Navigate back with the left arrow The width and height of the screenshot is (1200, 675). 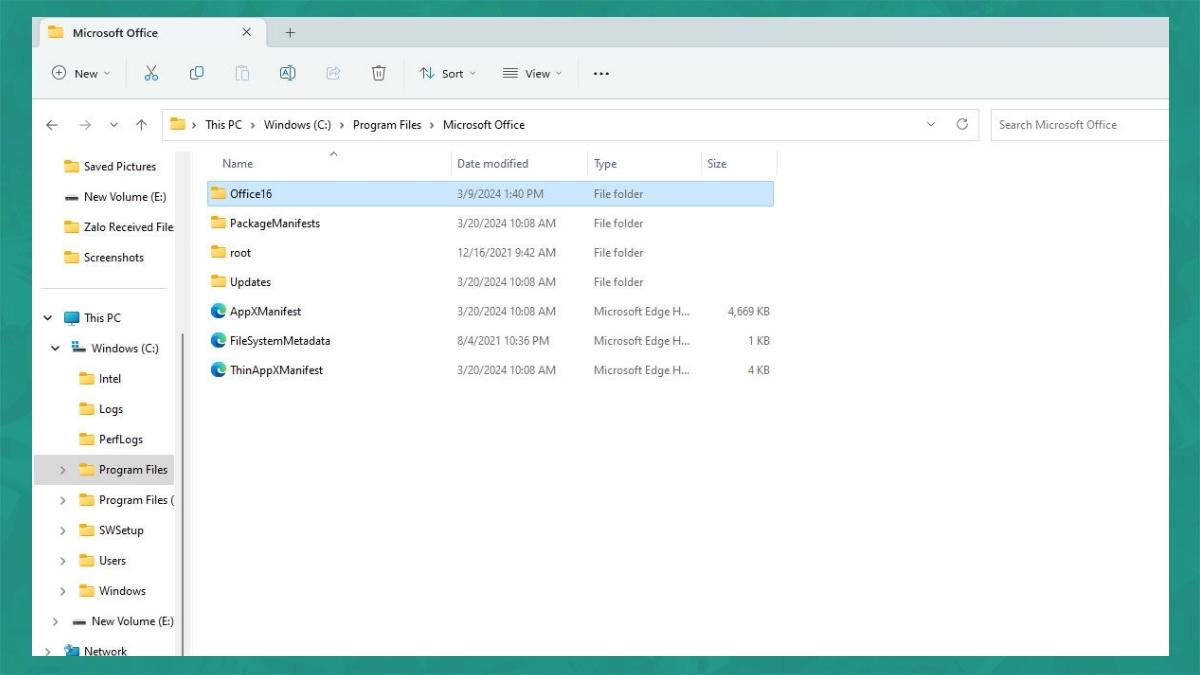pos(52,125)
